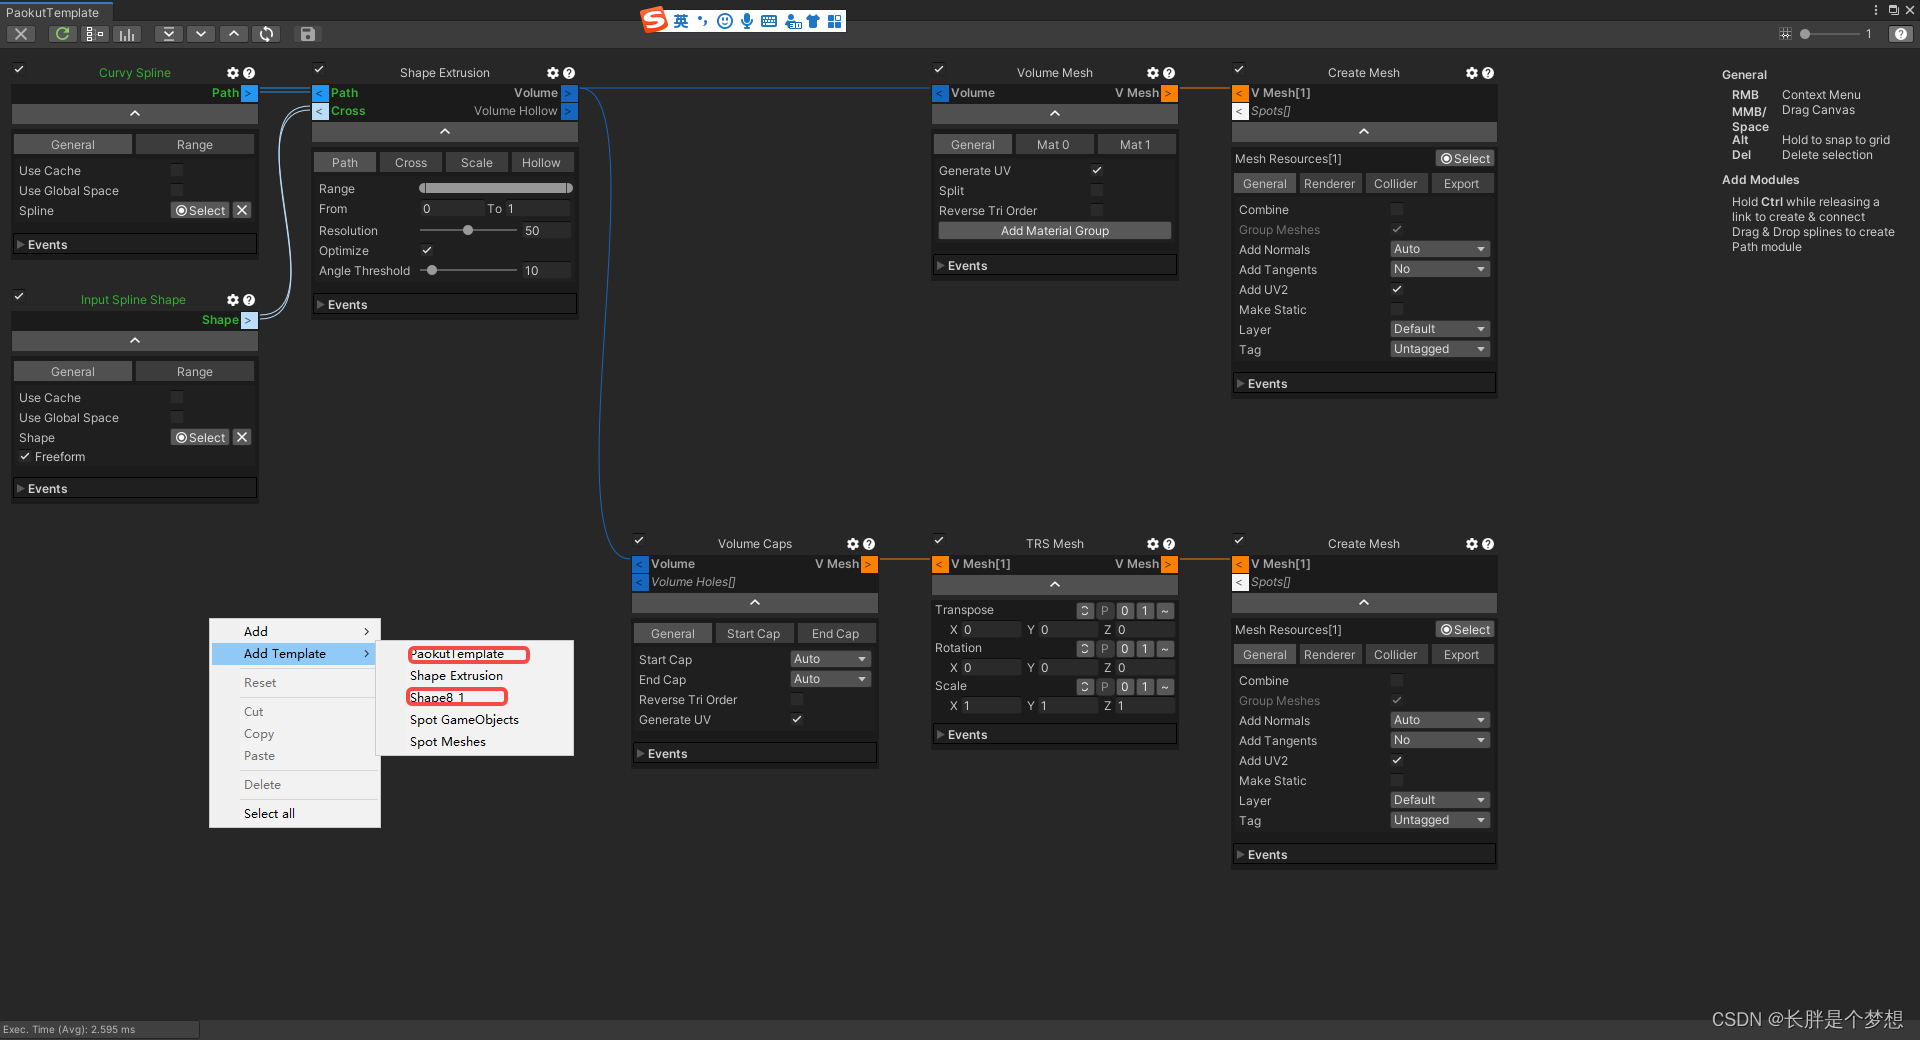
Task: Adjust the Angle Threshold slider
Action: pyautogui.click(x=431, y=271)
